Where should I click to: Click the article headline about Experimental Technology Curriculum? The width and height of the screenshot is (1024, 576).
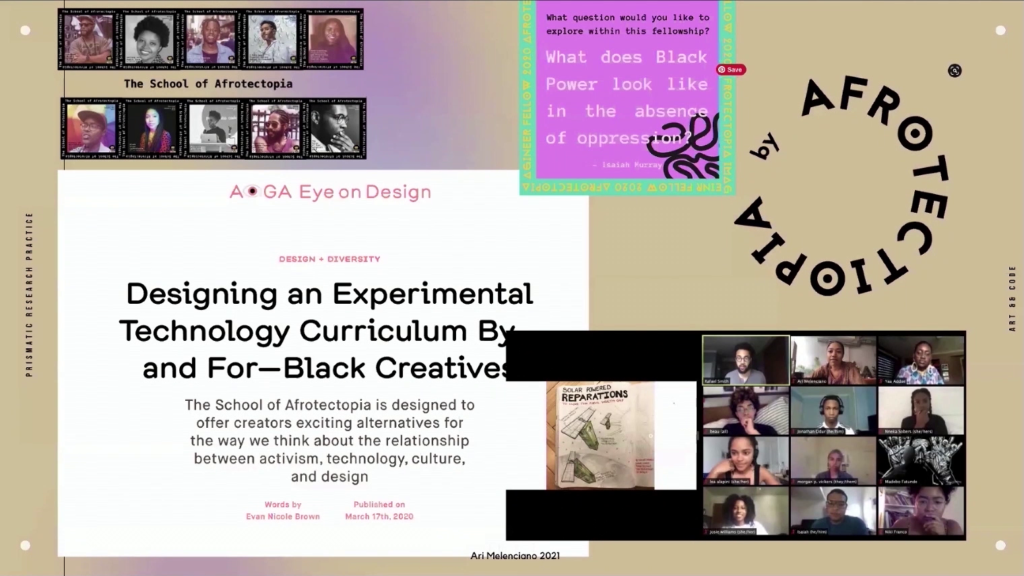tap(325, 330)
